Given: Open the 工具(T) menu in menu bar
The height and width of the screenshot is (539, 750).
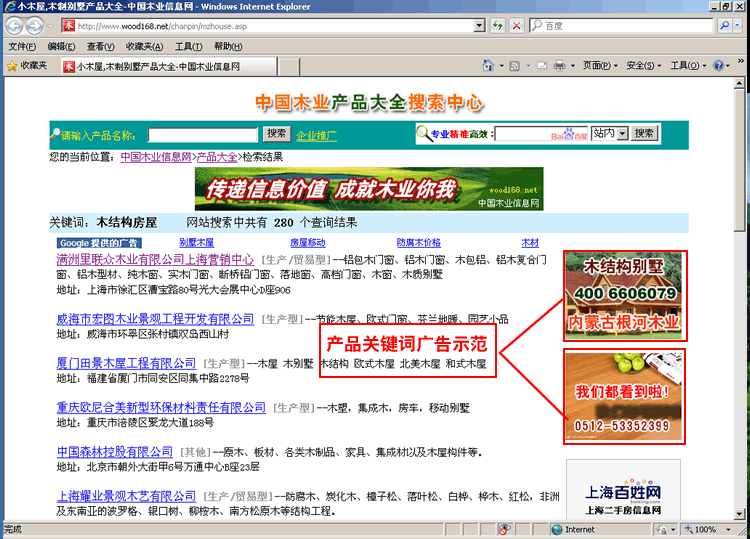Looking at the screenshot, I should point(188,46).
